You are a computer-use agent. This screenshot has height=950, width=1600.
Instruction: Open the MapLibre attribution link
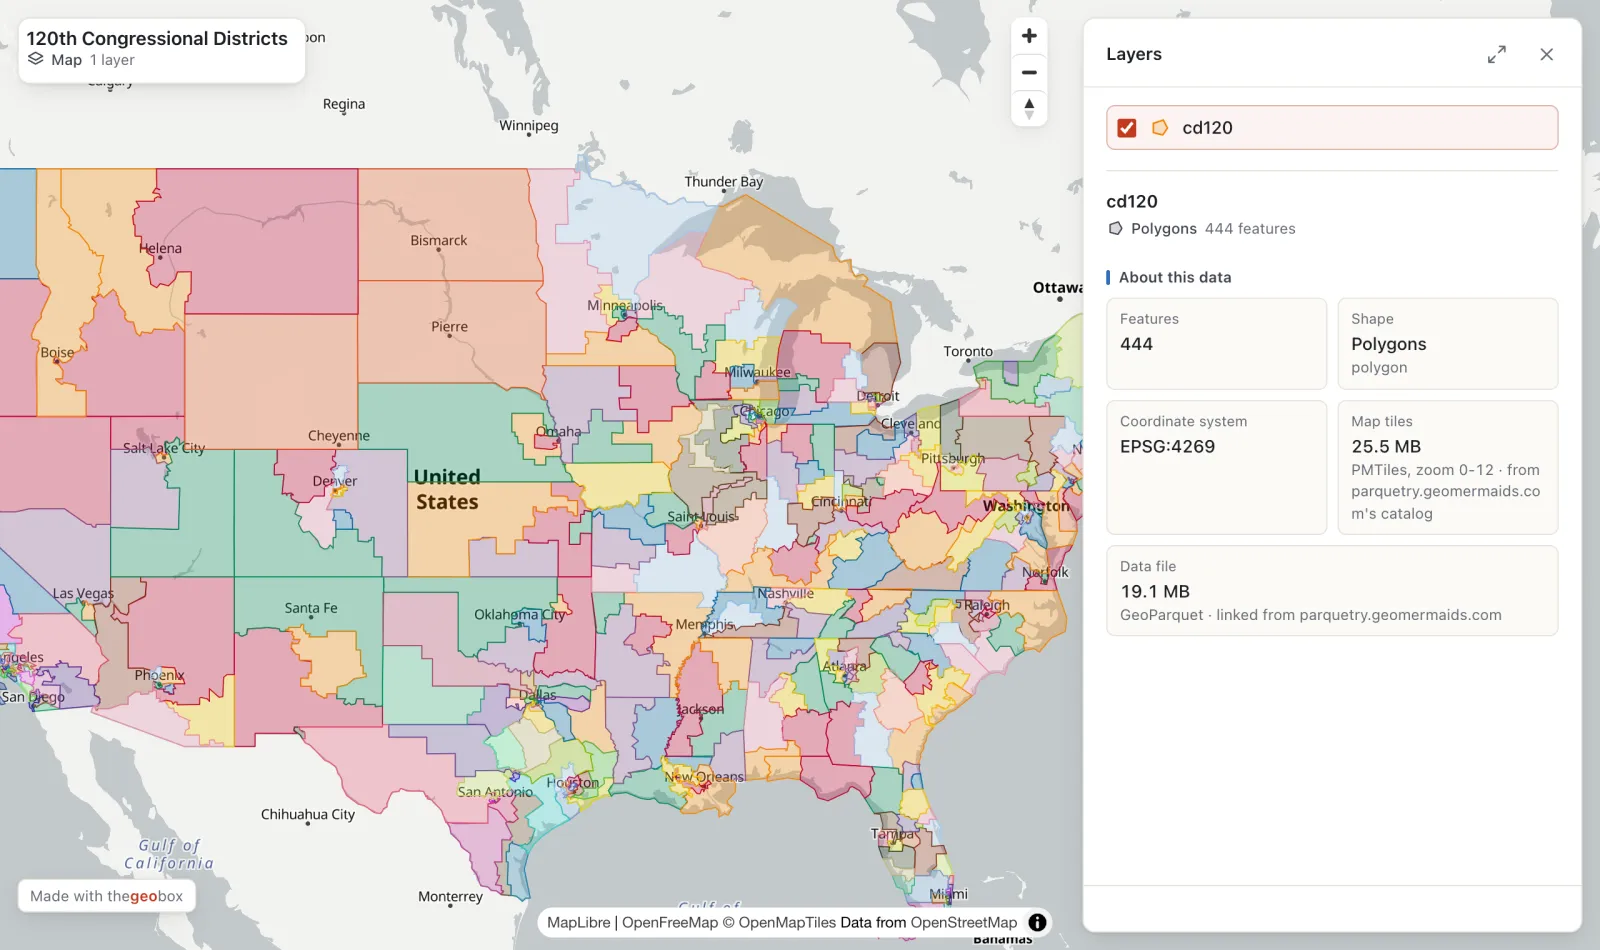click(578, 922)
